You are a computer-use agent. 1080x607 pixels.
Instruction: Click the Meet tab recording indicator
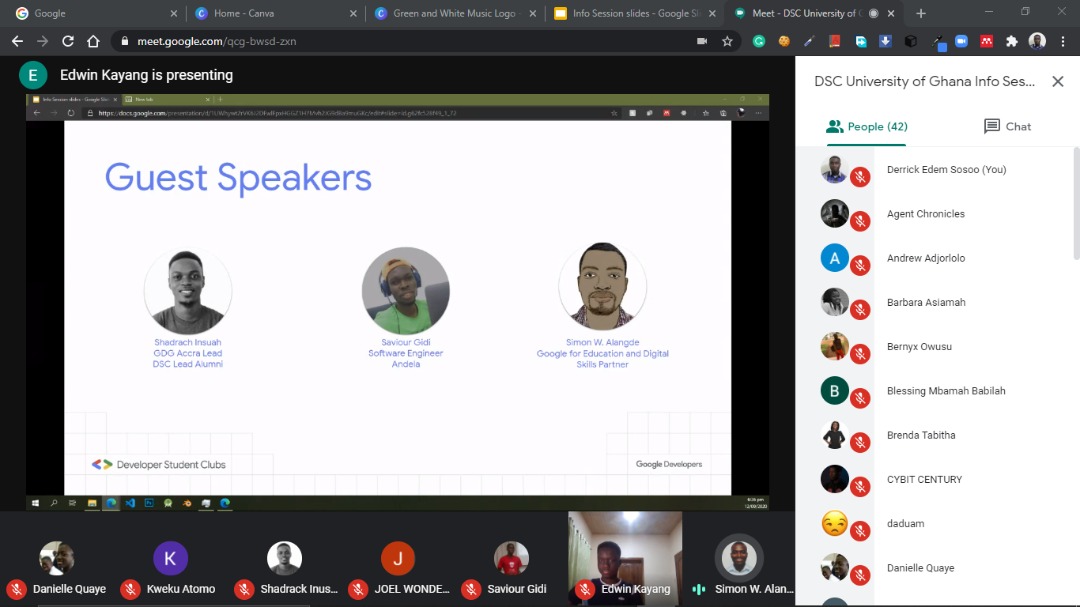pos(873,13)
